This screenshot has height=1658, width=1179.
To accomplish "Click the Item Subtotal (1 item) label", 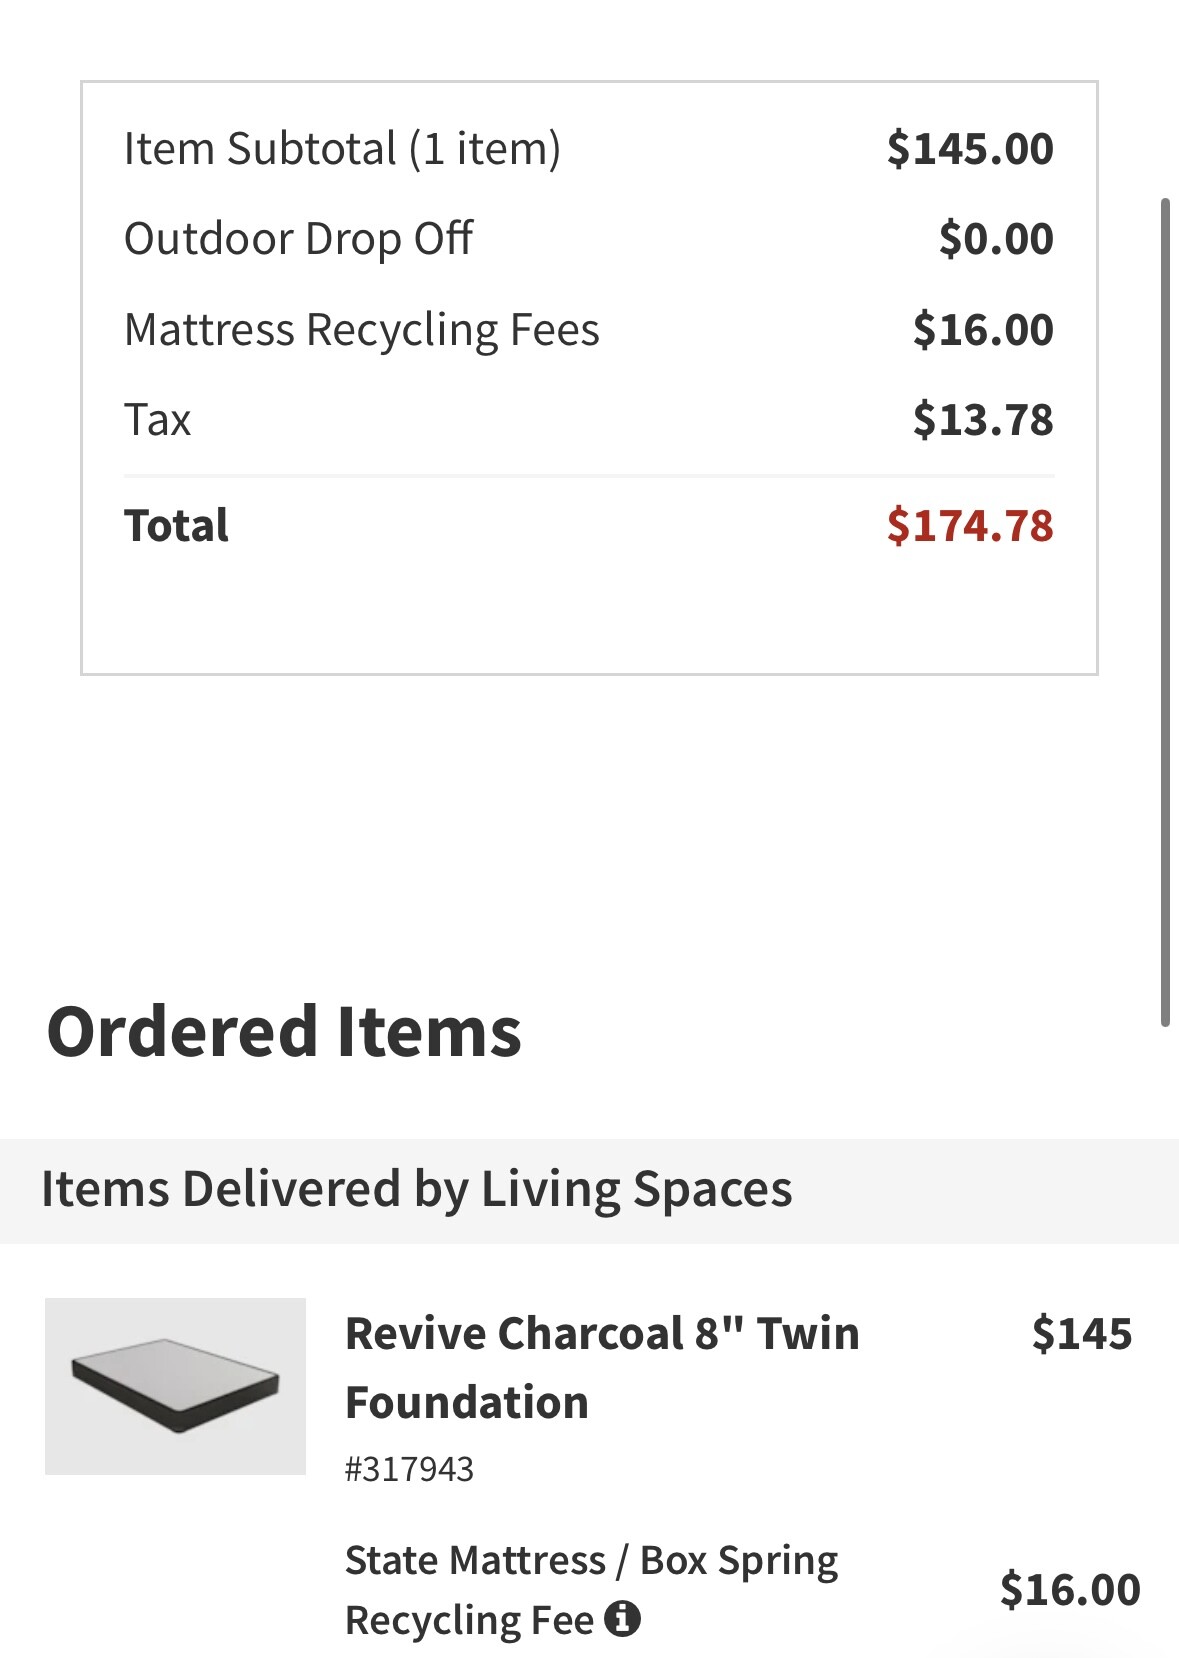I will click(x=342, y=149).
